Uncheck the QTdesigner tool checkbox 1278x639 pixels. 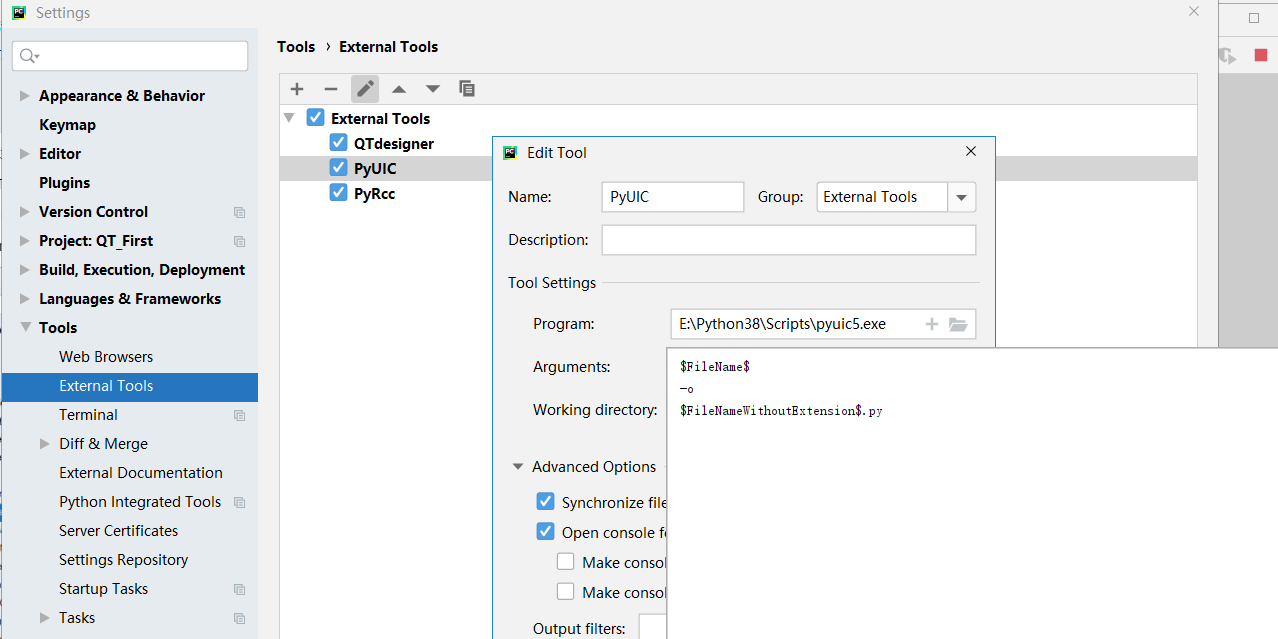[339, 143]
